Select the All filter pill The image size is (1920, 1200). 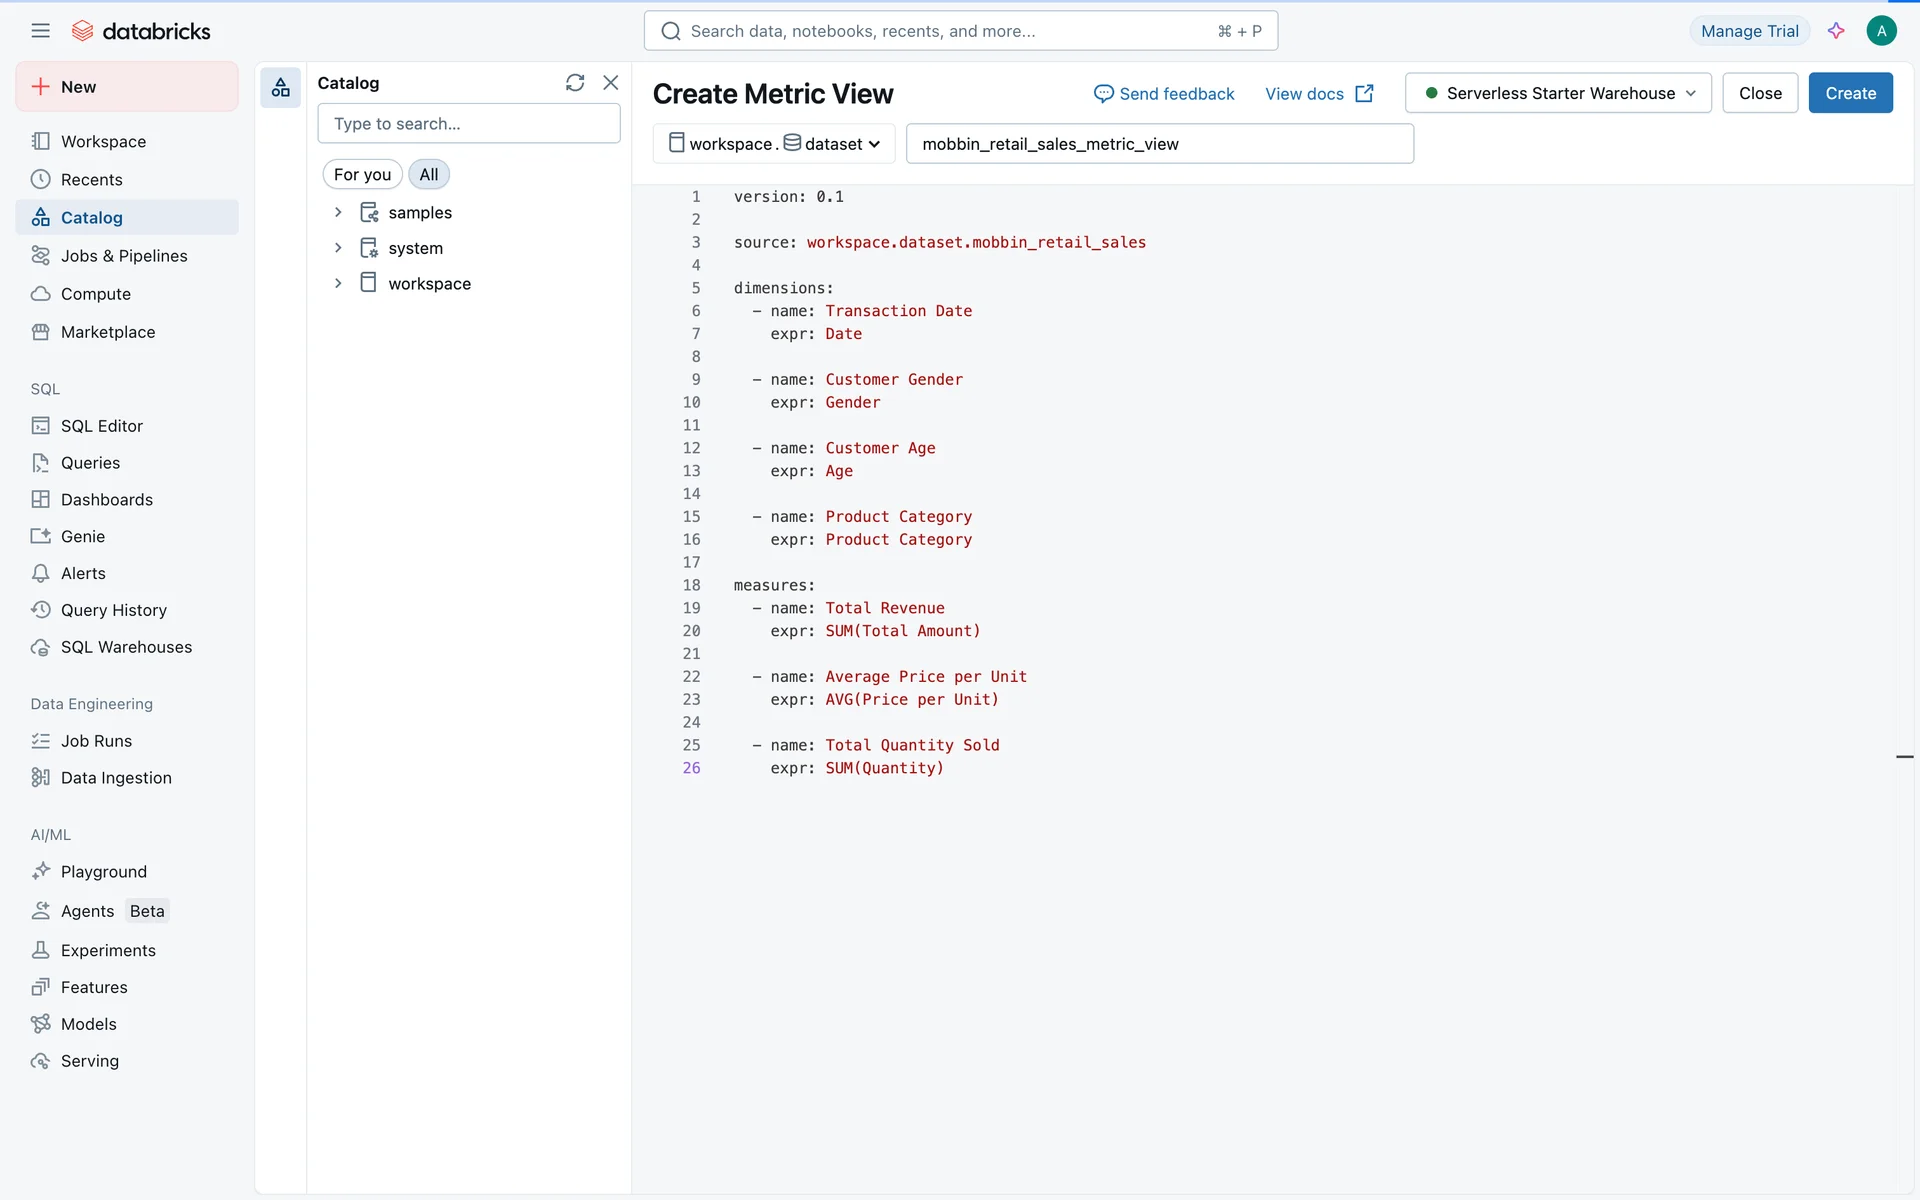429,175
